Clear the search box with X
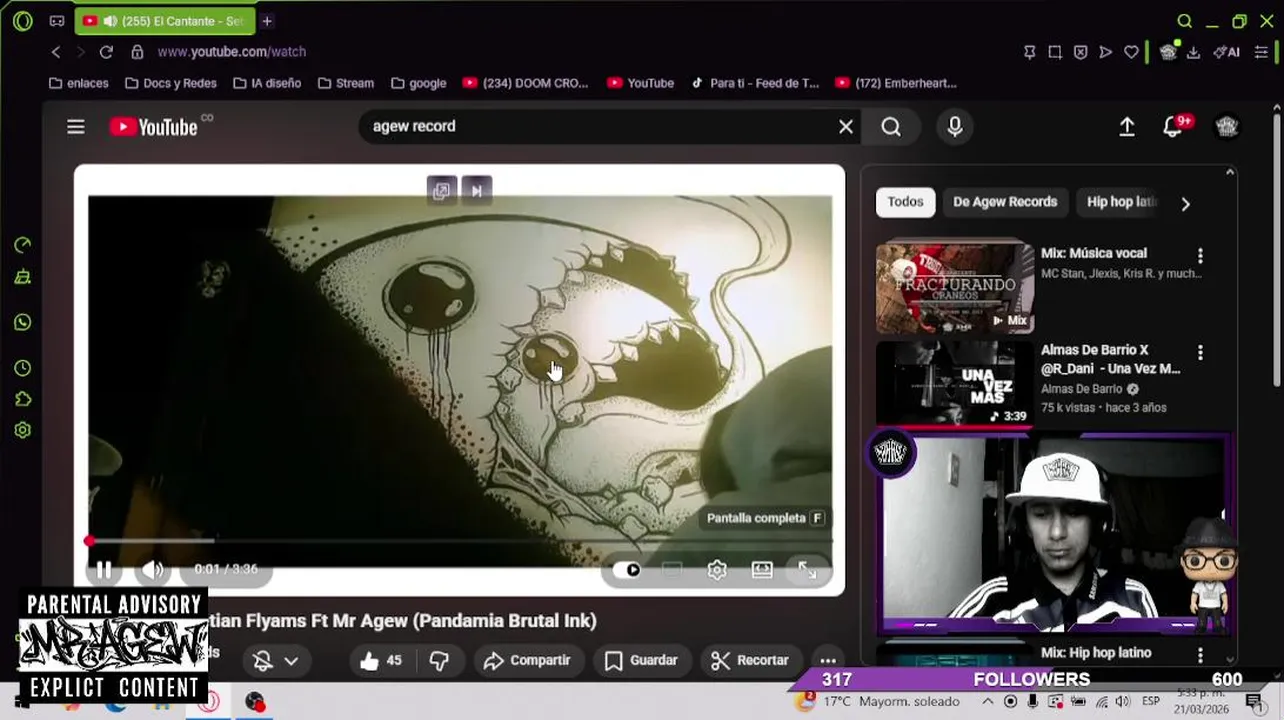This screenshot has width=1284, height=720. [x=846, y=126]
